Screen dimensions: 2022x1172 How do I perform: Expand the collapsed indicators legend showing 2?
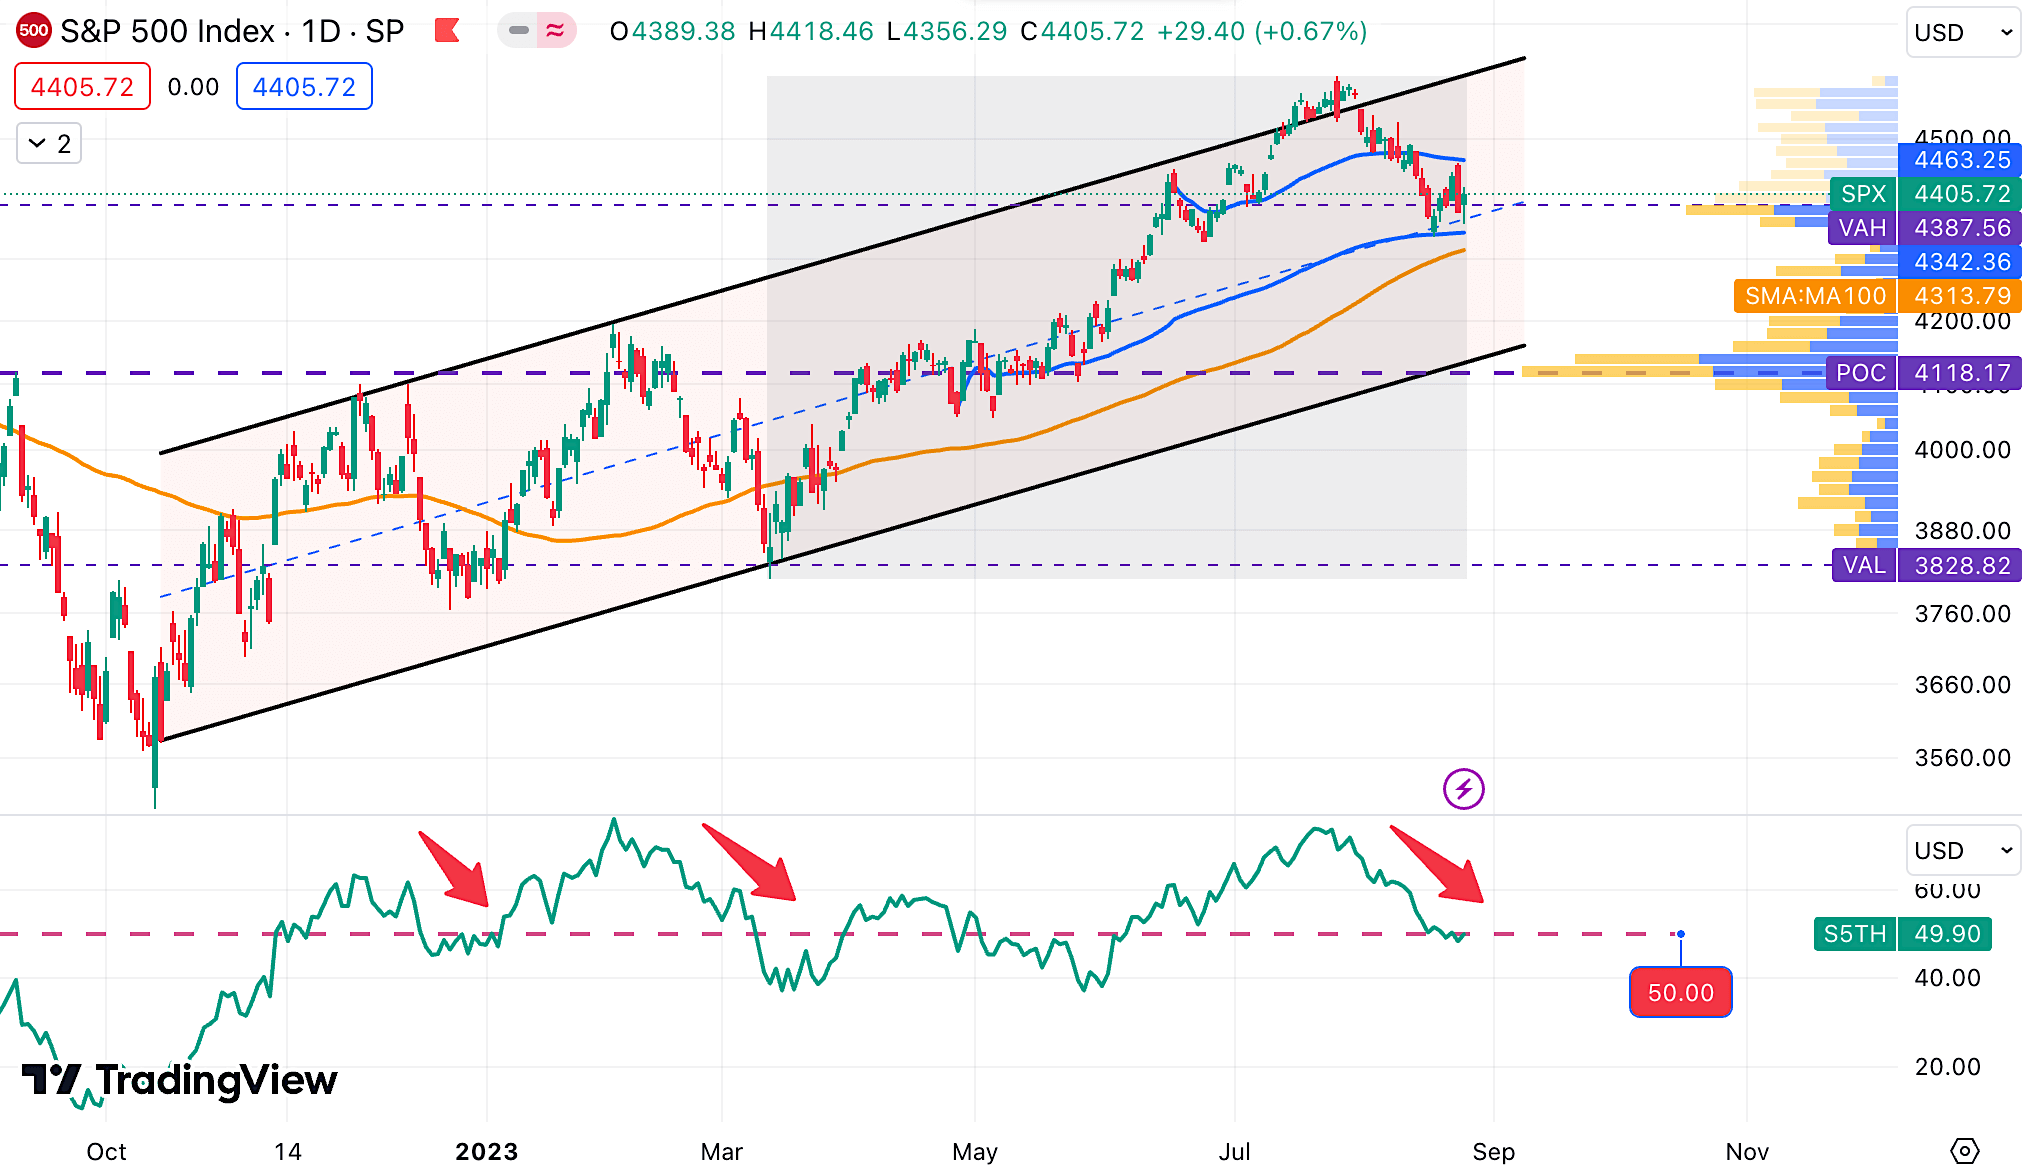(x=49, y=144)
